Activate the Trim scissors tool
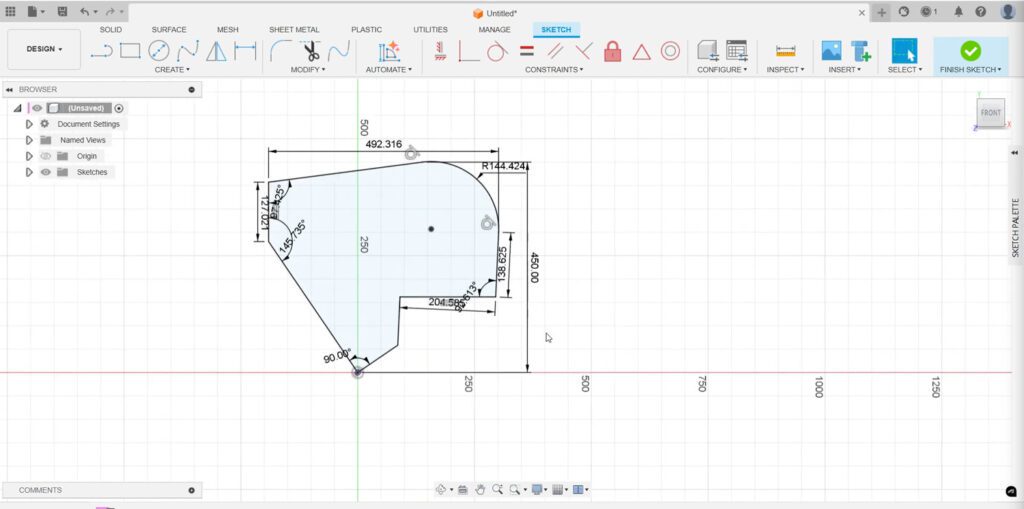Viewport: 1024px width, 509px height. point(310,51)
